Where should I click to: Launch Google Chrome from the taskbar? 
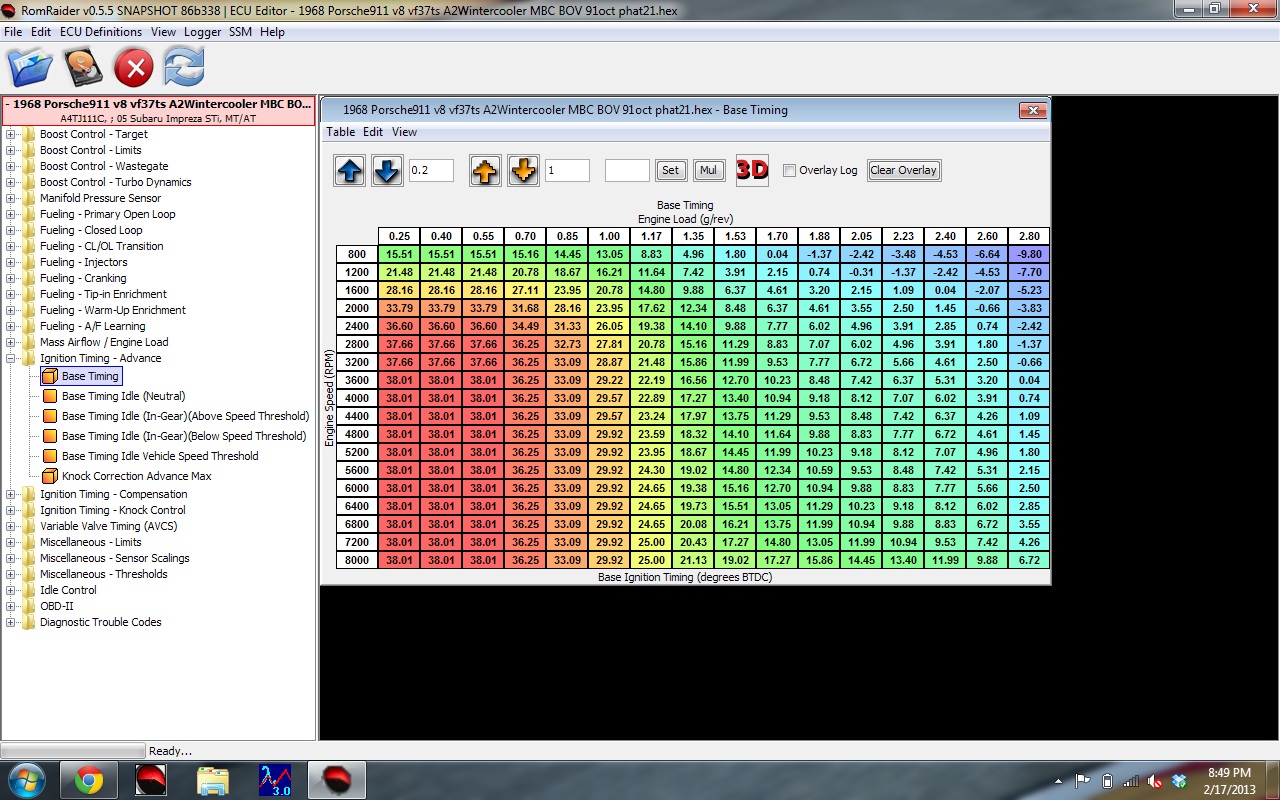pyautogui.click(x=88, y=780)
